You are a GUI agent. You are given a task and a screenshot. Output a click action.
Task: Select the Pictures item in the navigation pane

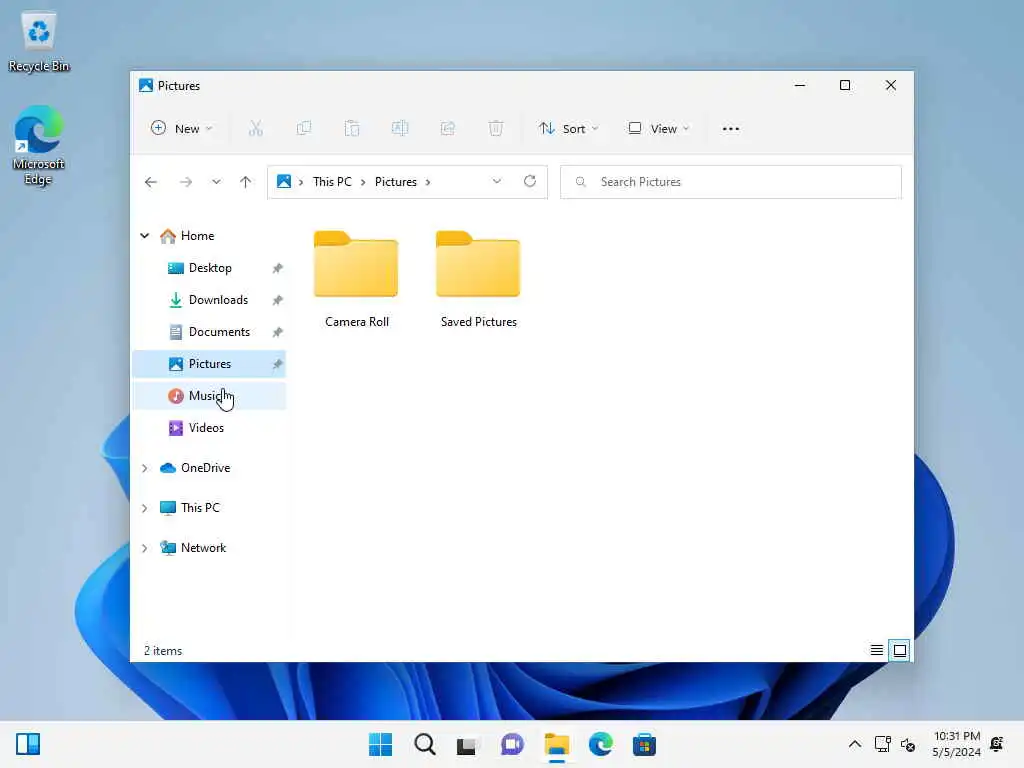pyautogui.click(x=210, y=364)
